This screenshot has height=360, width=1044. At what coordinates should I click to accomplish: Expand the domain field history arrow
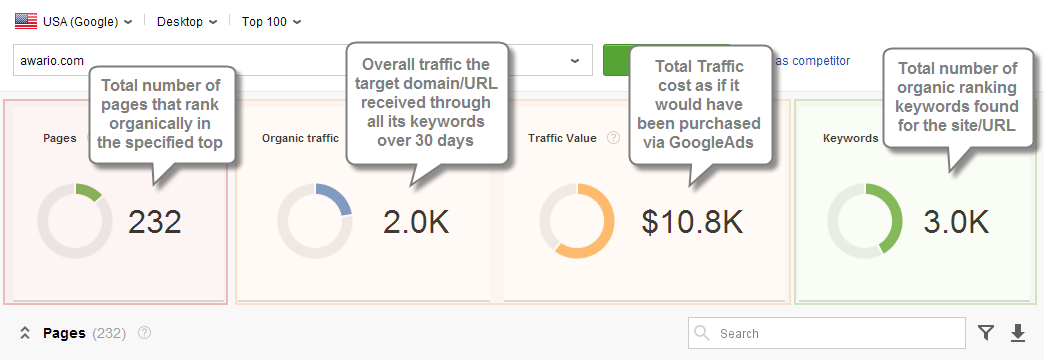pos(575,61)
